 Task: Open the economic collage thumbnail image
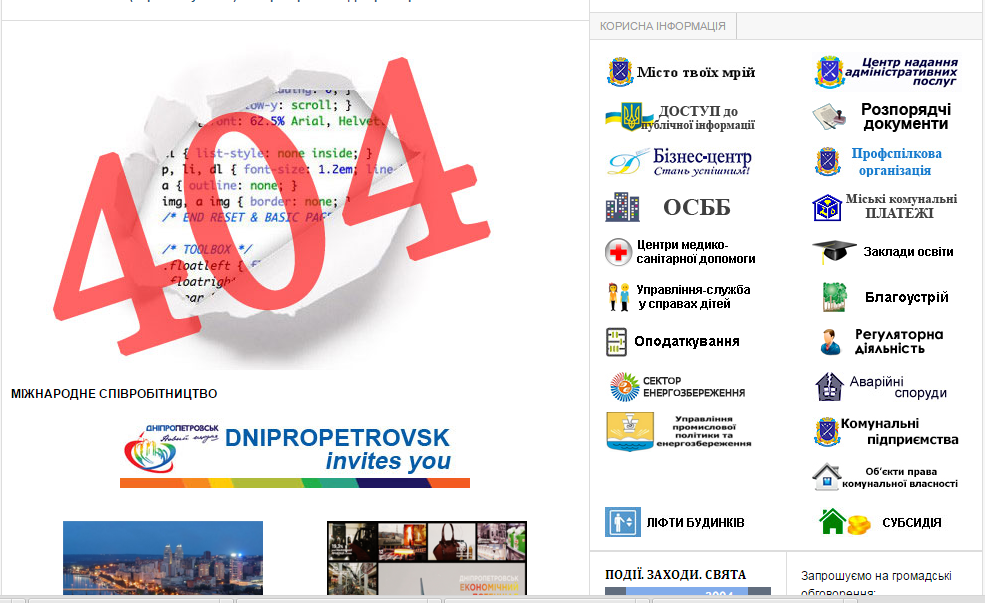click(427, 557)
